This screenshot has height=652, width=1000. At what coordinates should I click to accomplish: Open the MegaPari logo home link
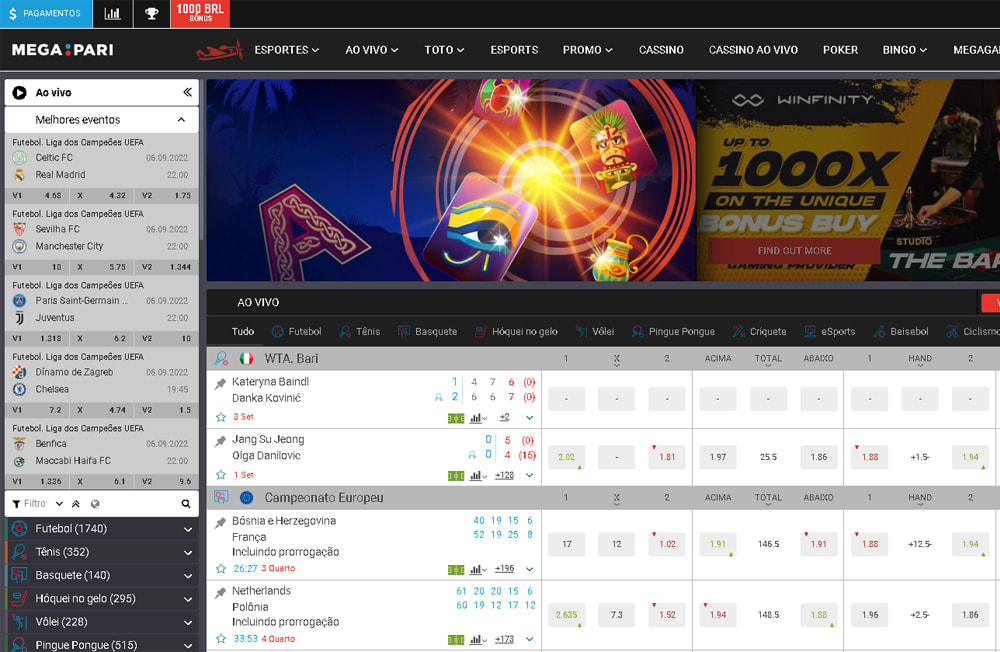62,50
